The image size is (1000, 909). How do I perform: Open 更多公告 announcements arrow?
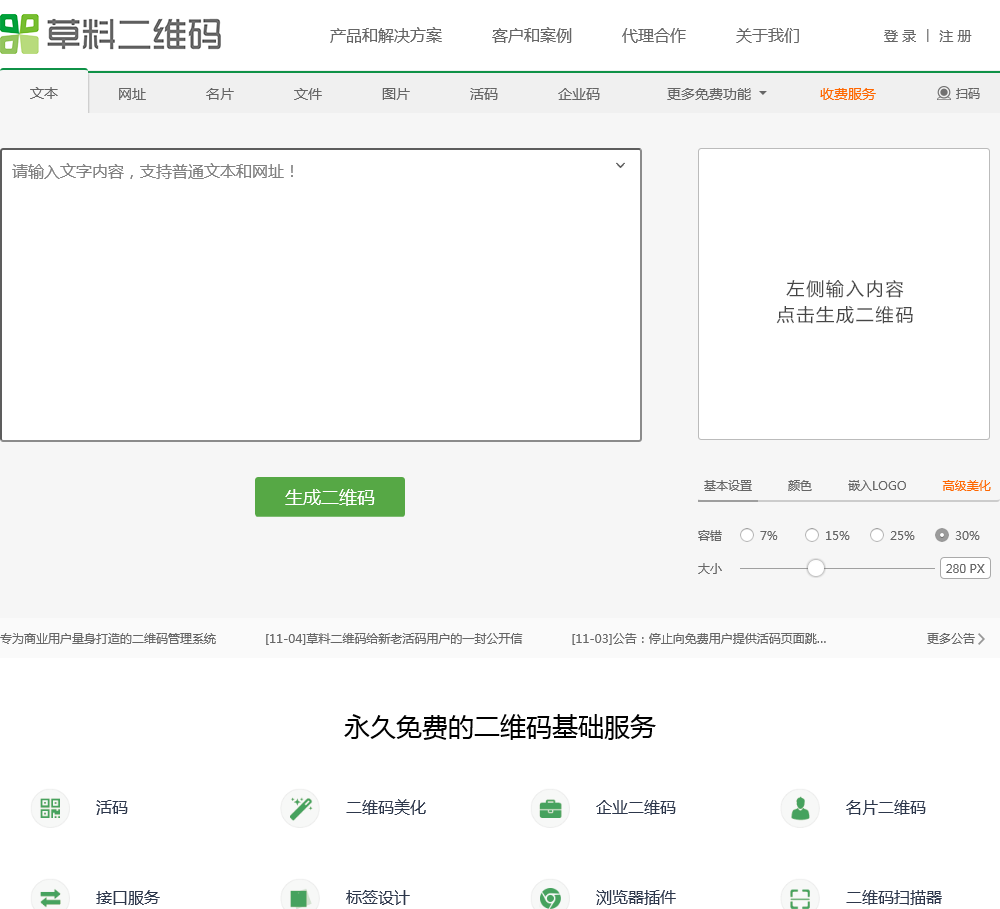(x=981, y=639)
